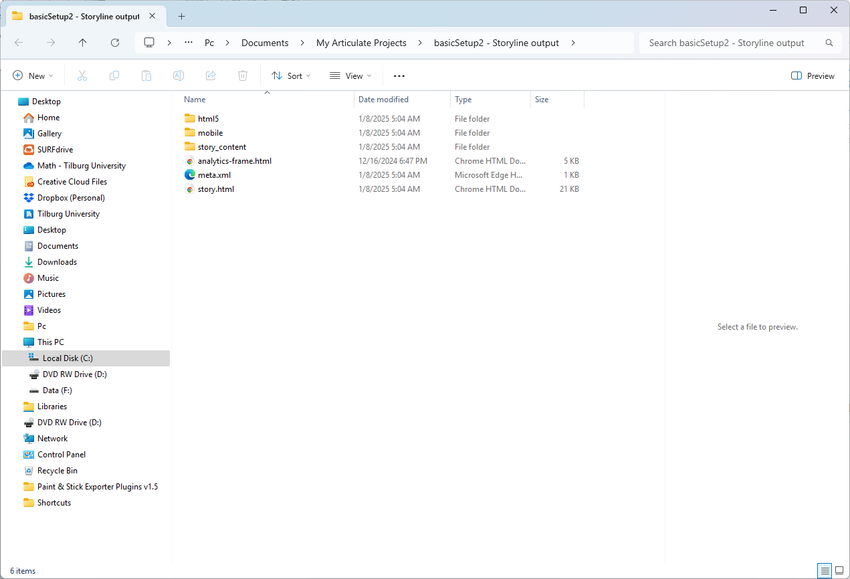Click Documents in the breadcrumb path
850x579 pixels.
[x=264, y=43]
